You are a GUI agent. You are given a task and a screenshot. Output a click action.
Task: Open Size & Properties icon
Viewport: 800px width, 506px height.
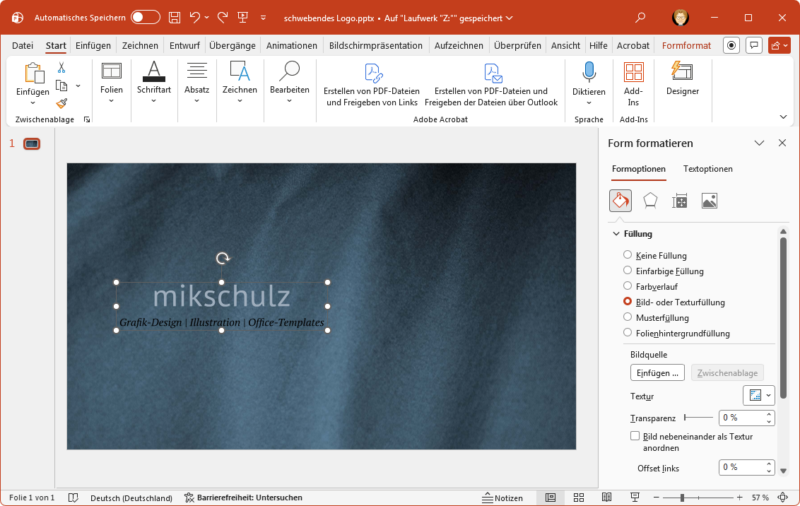pyautogui.click(x=680, y=200)
